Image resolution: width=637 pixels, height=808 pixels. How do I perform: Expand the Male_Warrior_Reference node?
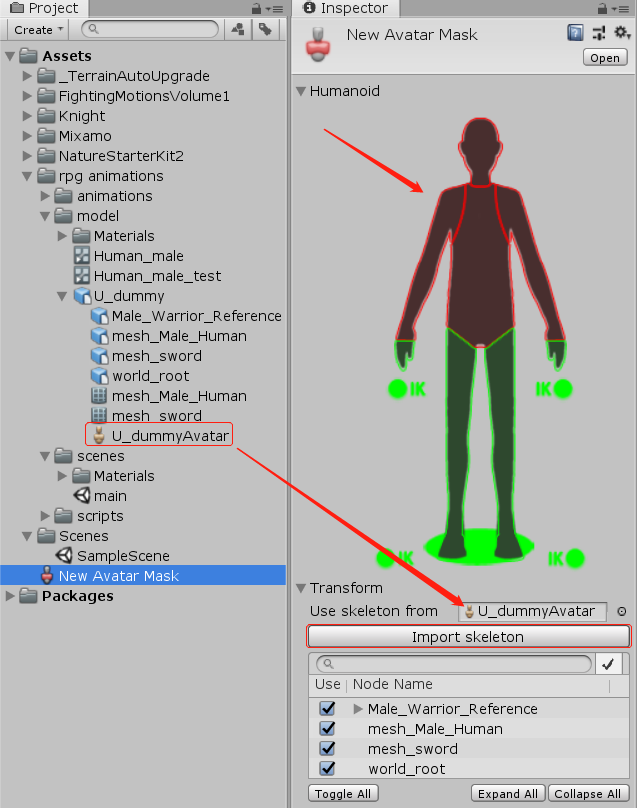358,709
